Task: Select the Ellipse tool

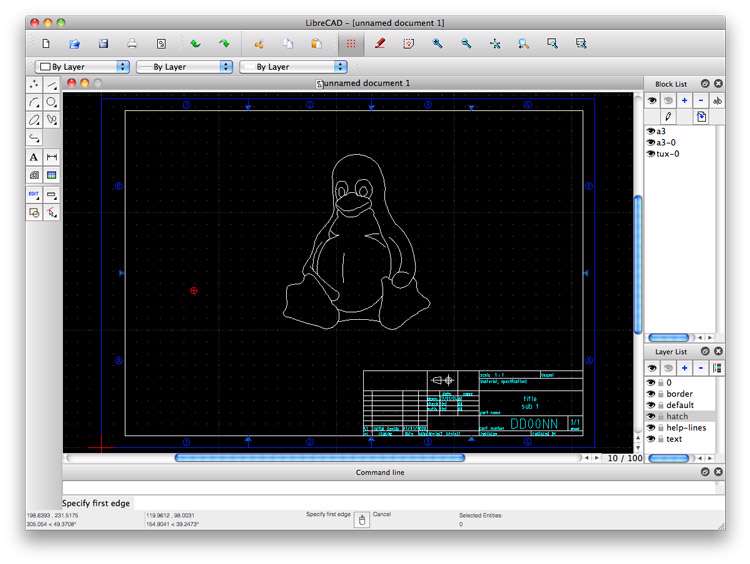Action: (x=34, y=120)
